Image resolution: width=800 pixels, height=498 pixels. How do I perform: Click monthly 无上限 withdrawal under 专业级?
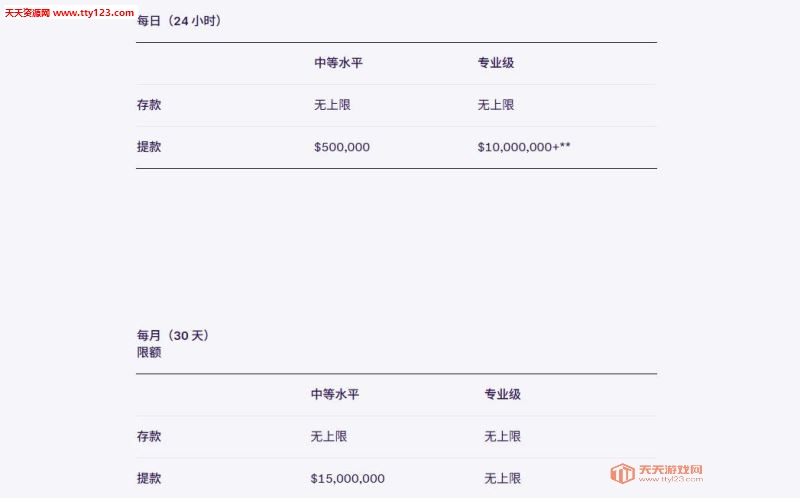point(502,478)
